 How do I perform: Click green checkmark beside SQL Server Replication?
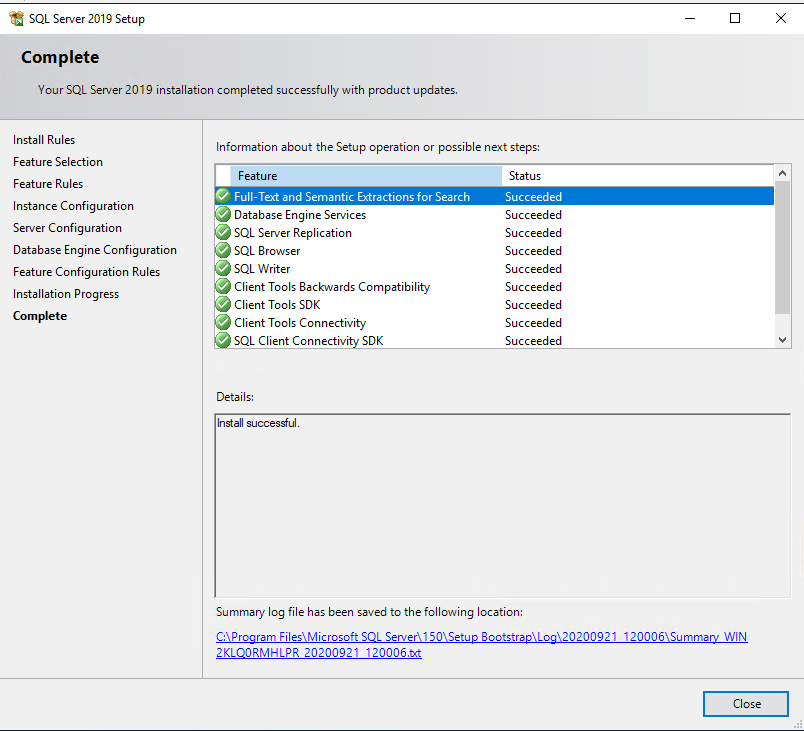pos(223,233)
